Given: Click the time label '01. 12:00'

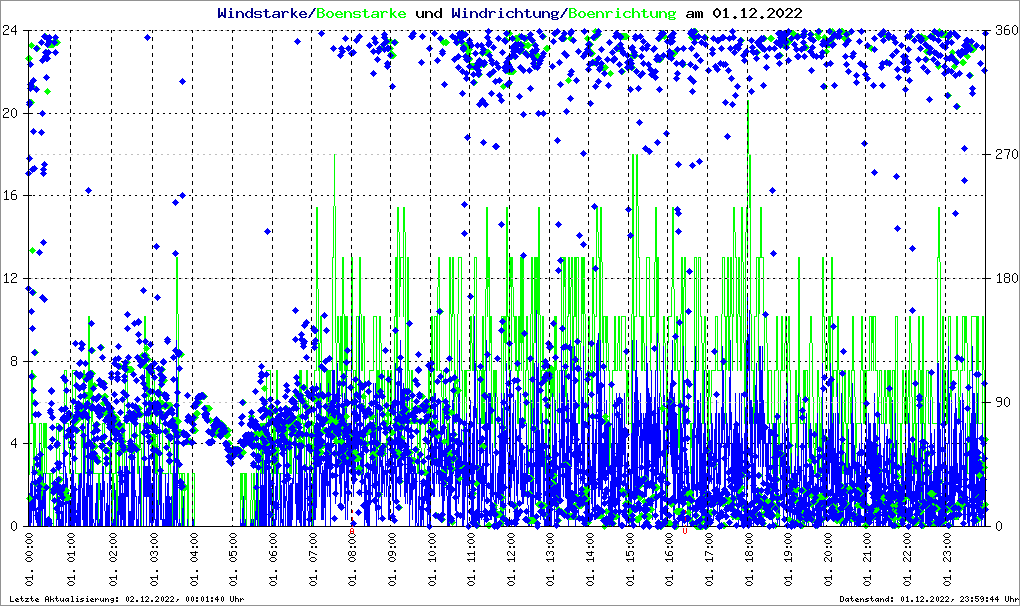Looking at the screenshot, I should 511,559.
